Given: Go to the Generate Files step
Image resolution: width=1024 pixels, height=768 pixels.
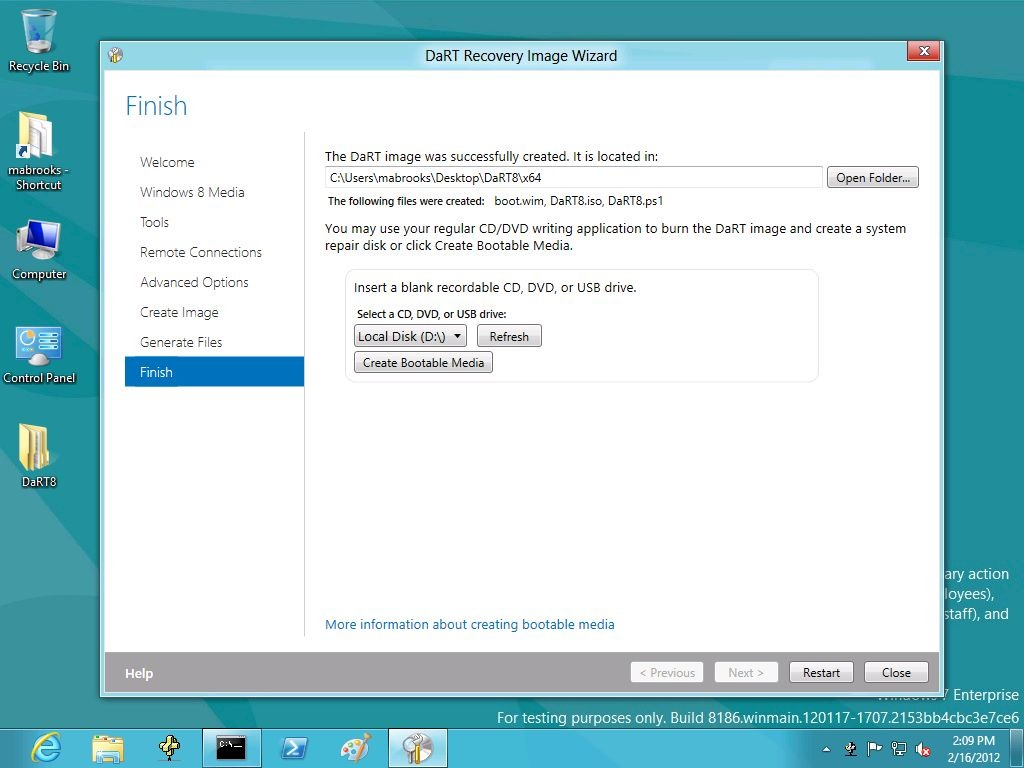Looking at the screenshot, I should pyautogui.click(x=181, y=342).
